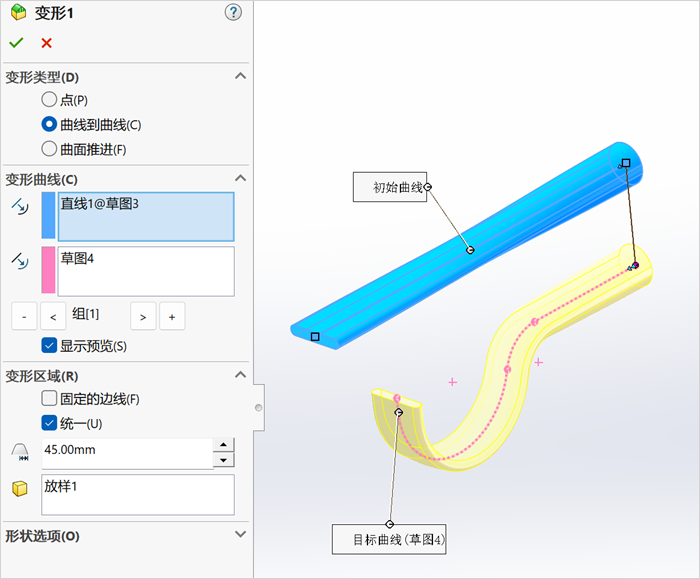Collapse the 变形类型(D) section
This screenshot has height=579, width=700.
pyautogui.click(x=240, y=76)
